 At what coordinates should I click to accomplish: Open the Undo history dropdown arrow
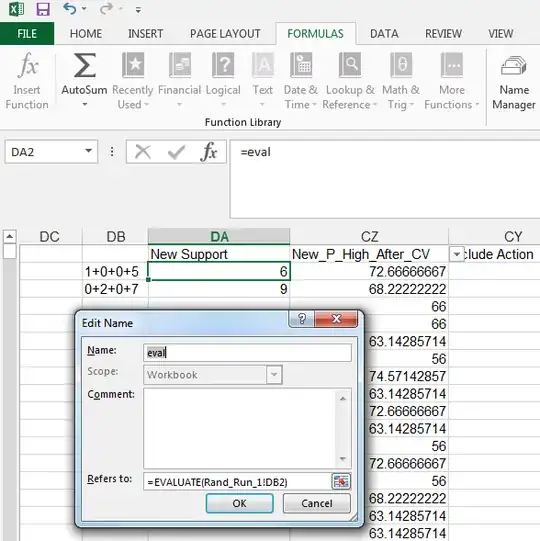point(85,9)
